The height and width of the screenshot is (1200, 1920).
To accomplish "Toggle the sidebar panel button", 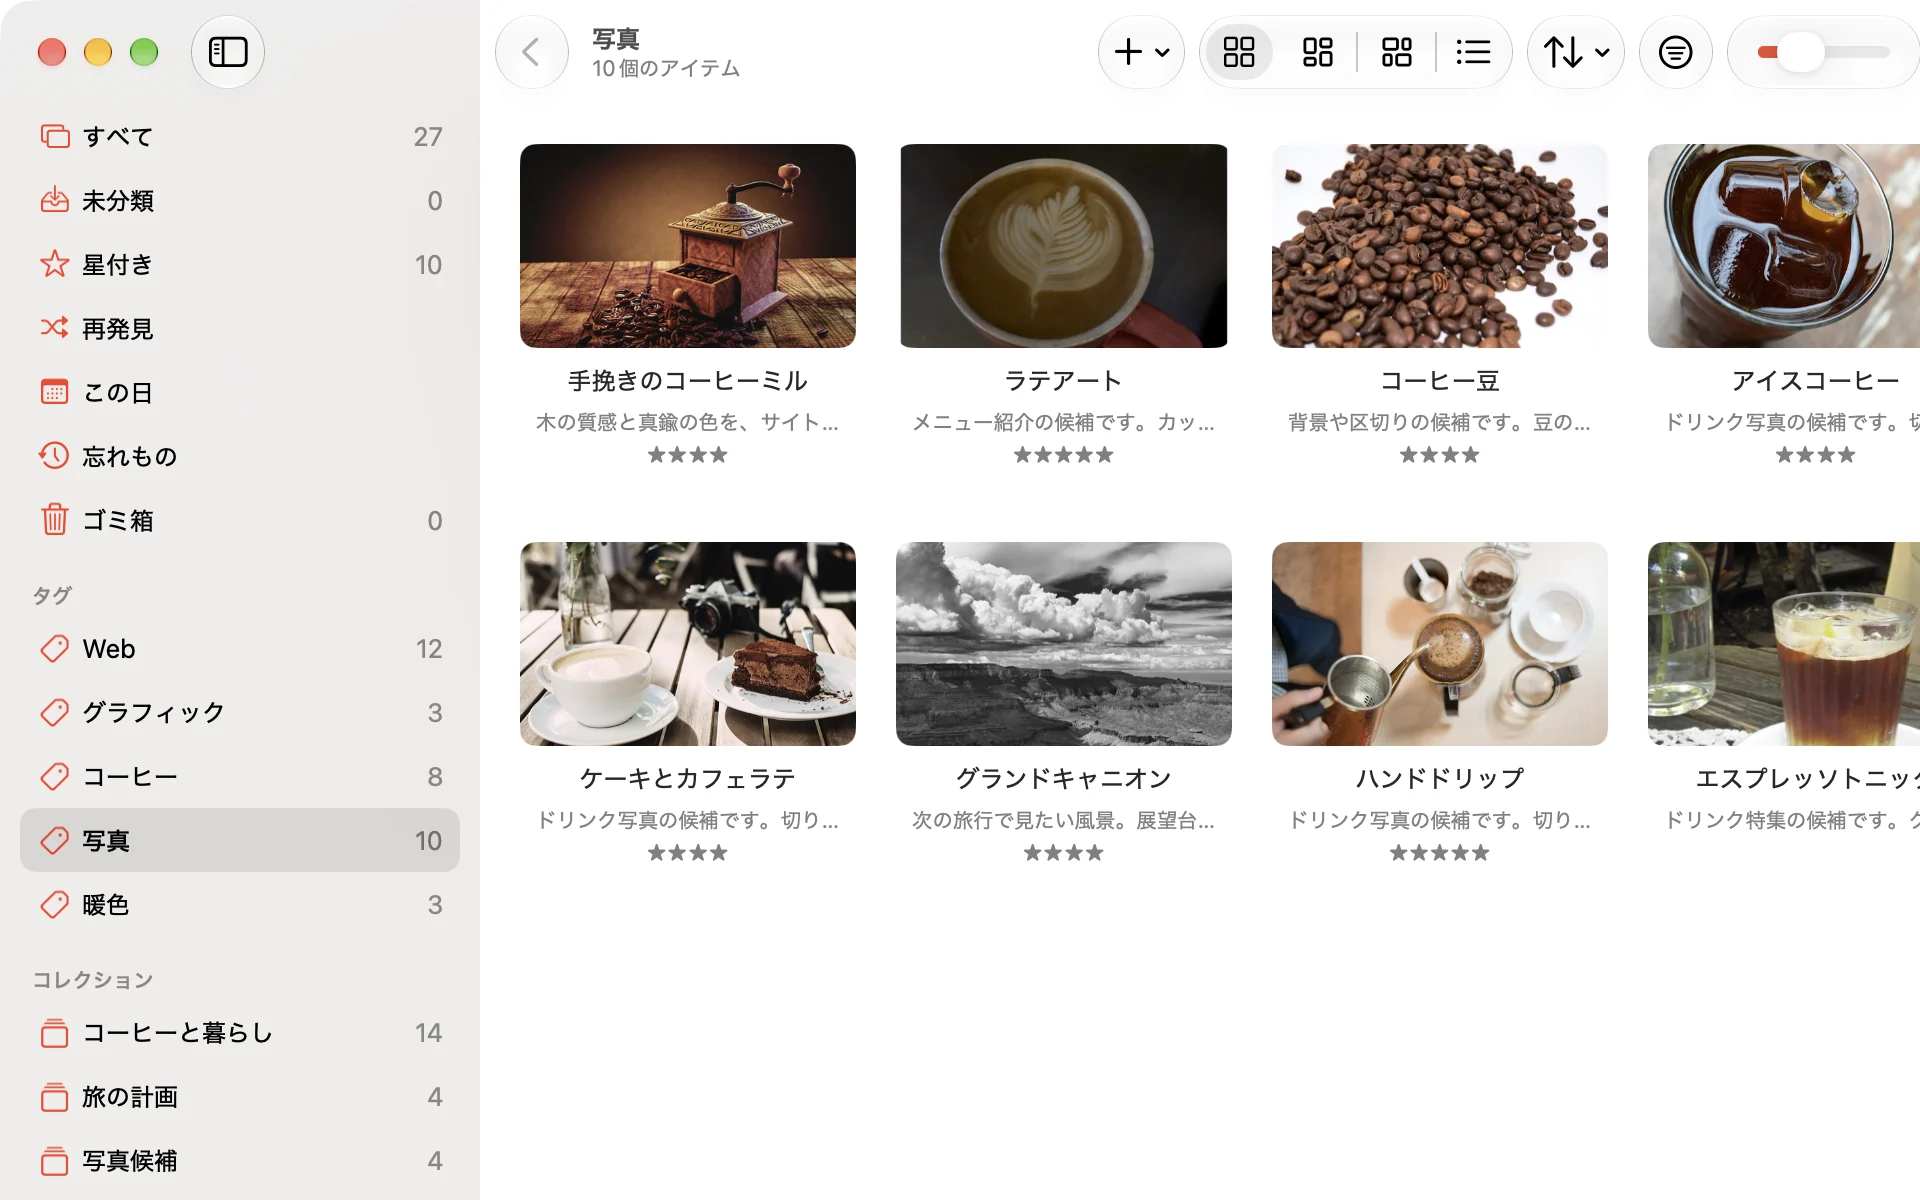I will coord(228,52).
